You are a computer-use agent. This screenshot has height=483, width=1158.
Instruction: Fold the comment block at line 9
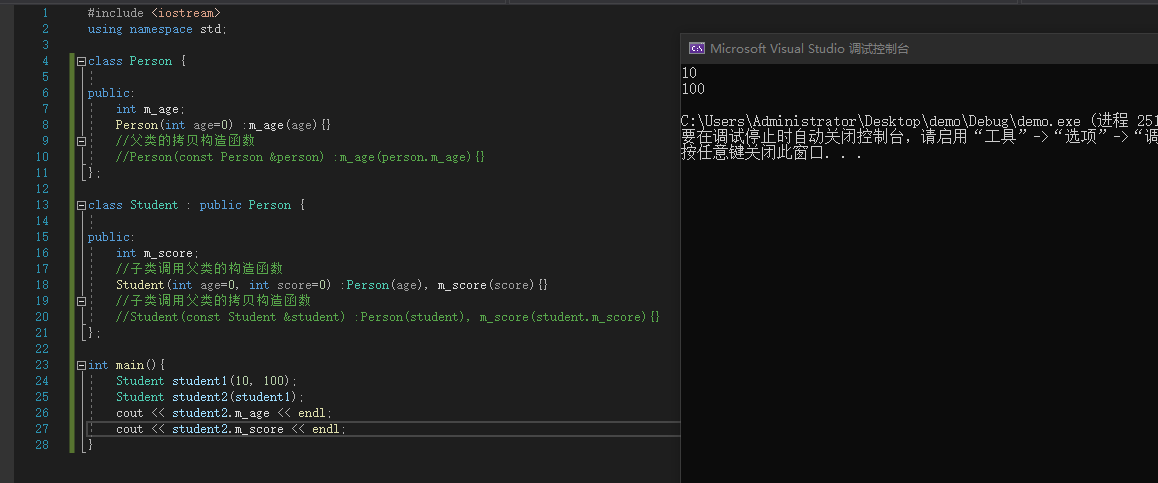pos(81,141)
